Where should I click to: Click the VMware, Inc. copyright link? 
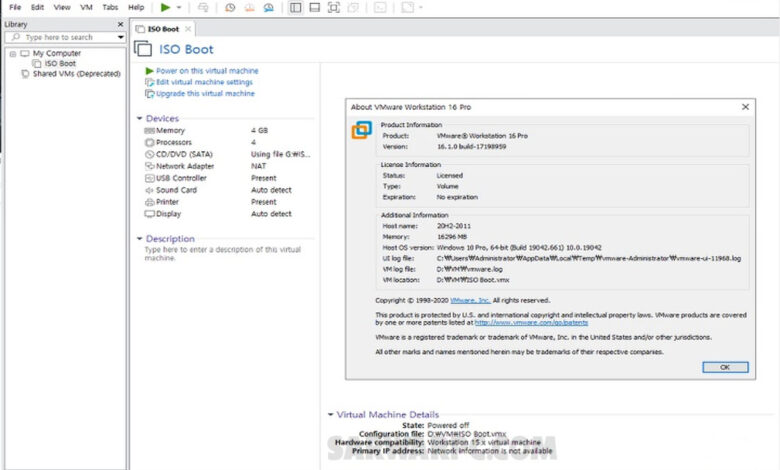[x=470, y=300]
